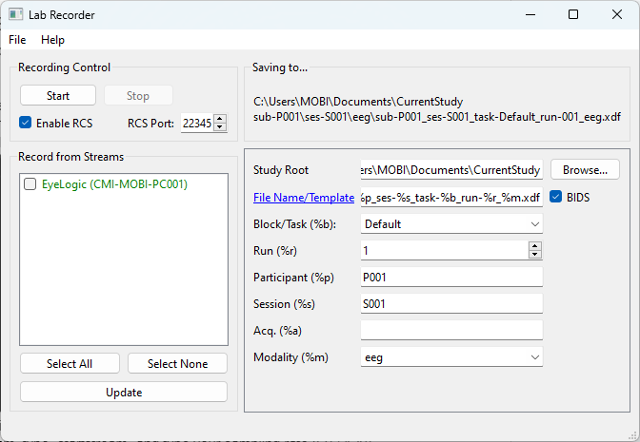
Task: Open the Help menu
Action: click(x=53, y=40)
